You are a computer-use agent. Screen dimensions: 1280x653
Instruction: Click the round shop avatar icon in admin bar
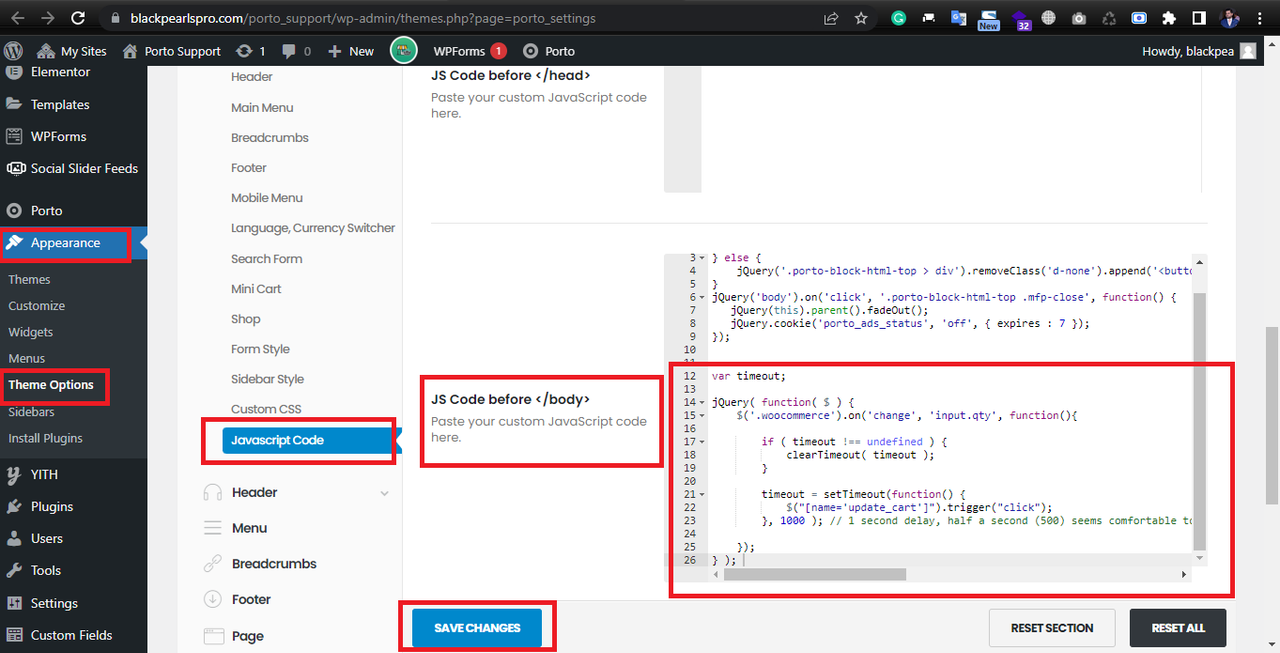pyautogui.click(x=403, y=51)
